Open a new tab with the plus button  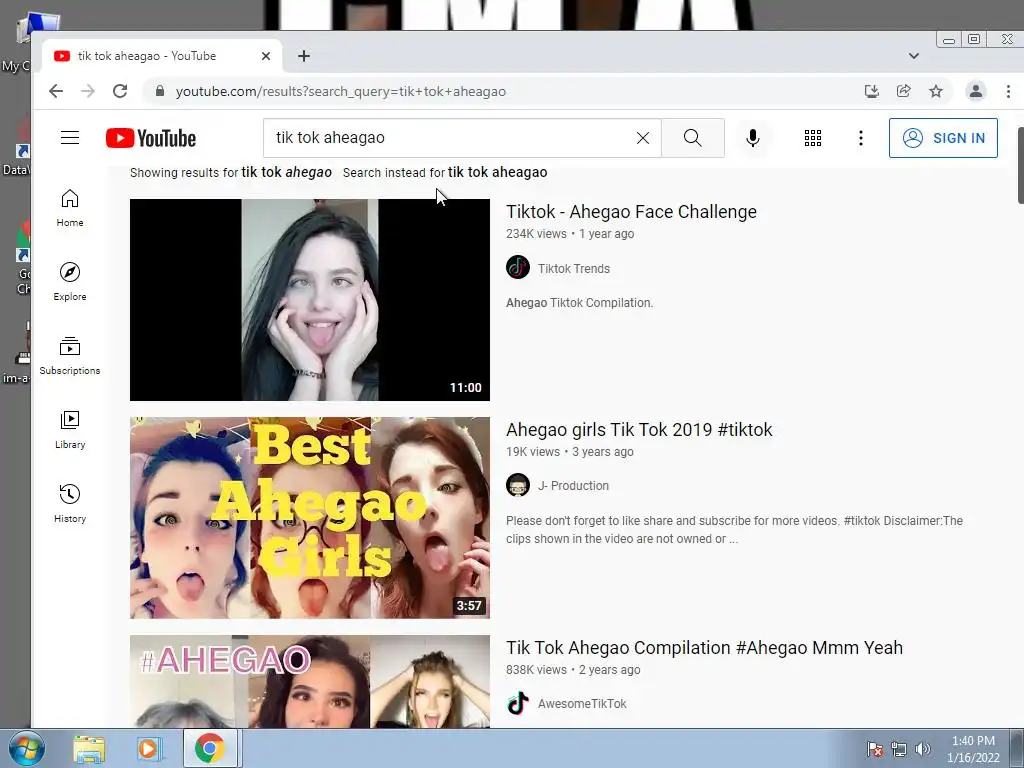[304, 56]
